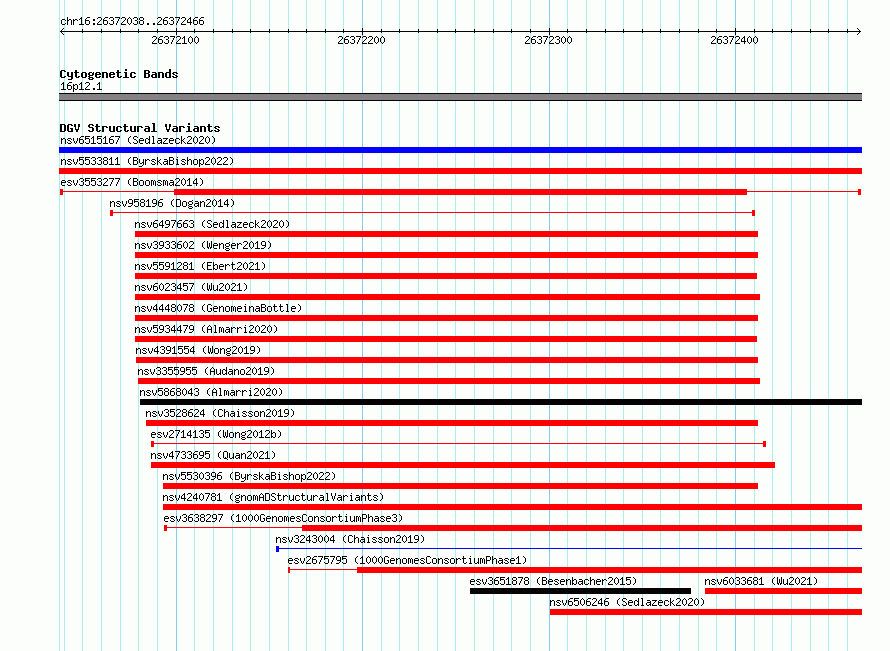Click nsv4733695 (Quan2021) label

coord(213,455)
